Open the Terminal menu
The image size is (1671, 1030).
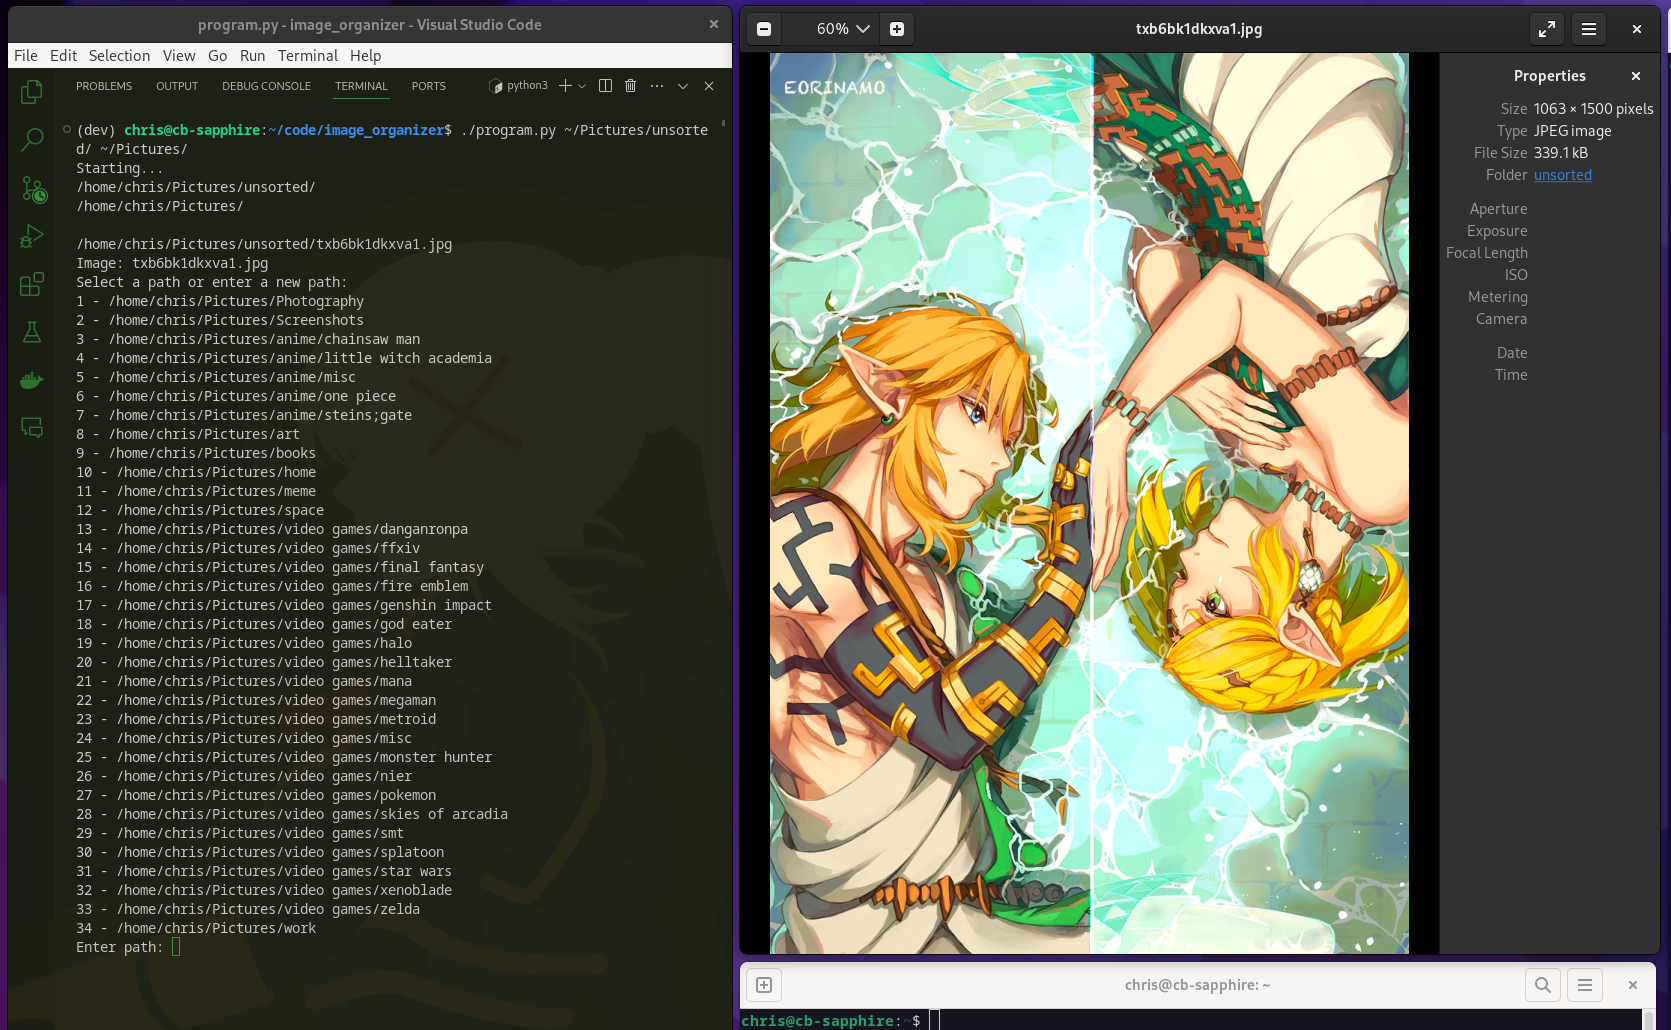pos(308,56)
